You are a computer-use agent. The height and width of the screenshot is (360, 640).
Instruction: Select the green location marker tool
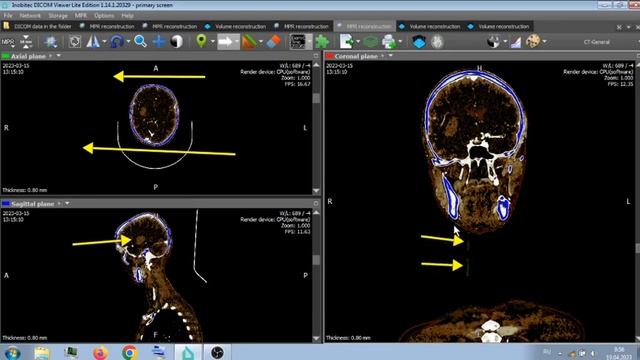pyautogui.click(x=201, y=41)
